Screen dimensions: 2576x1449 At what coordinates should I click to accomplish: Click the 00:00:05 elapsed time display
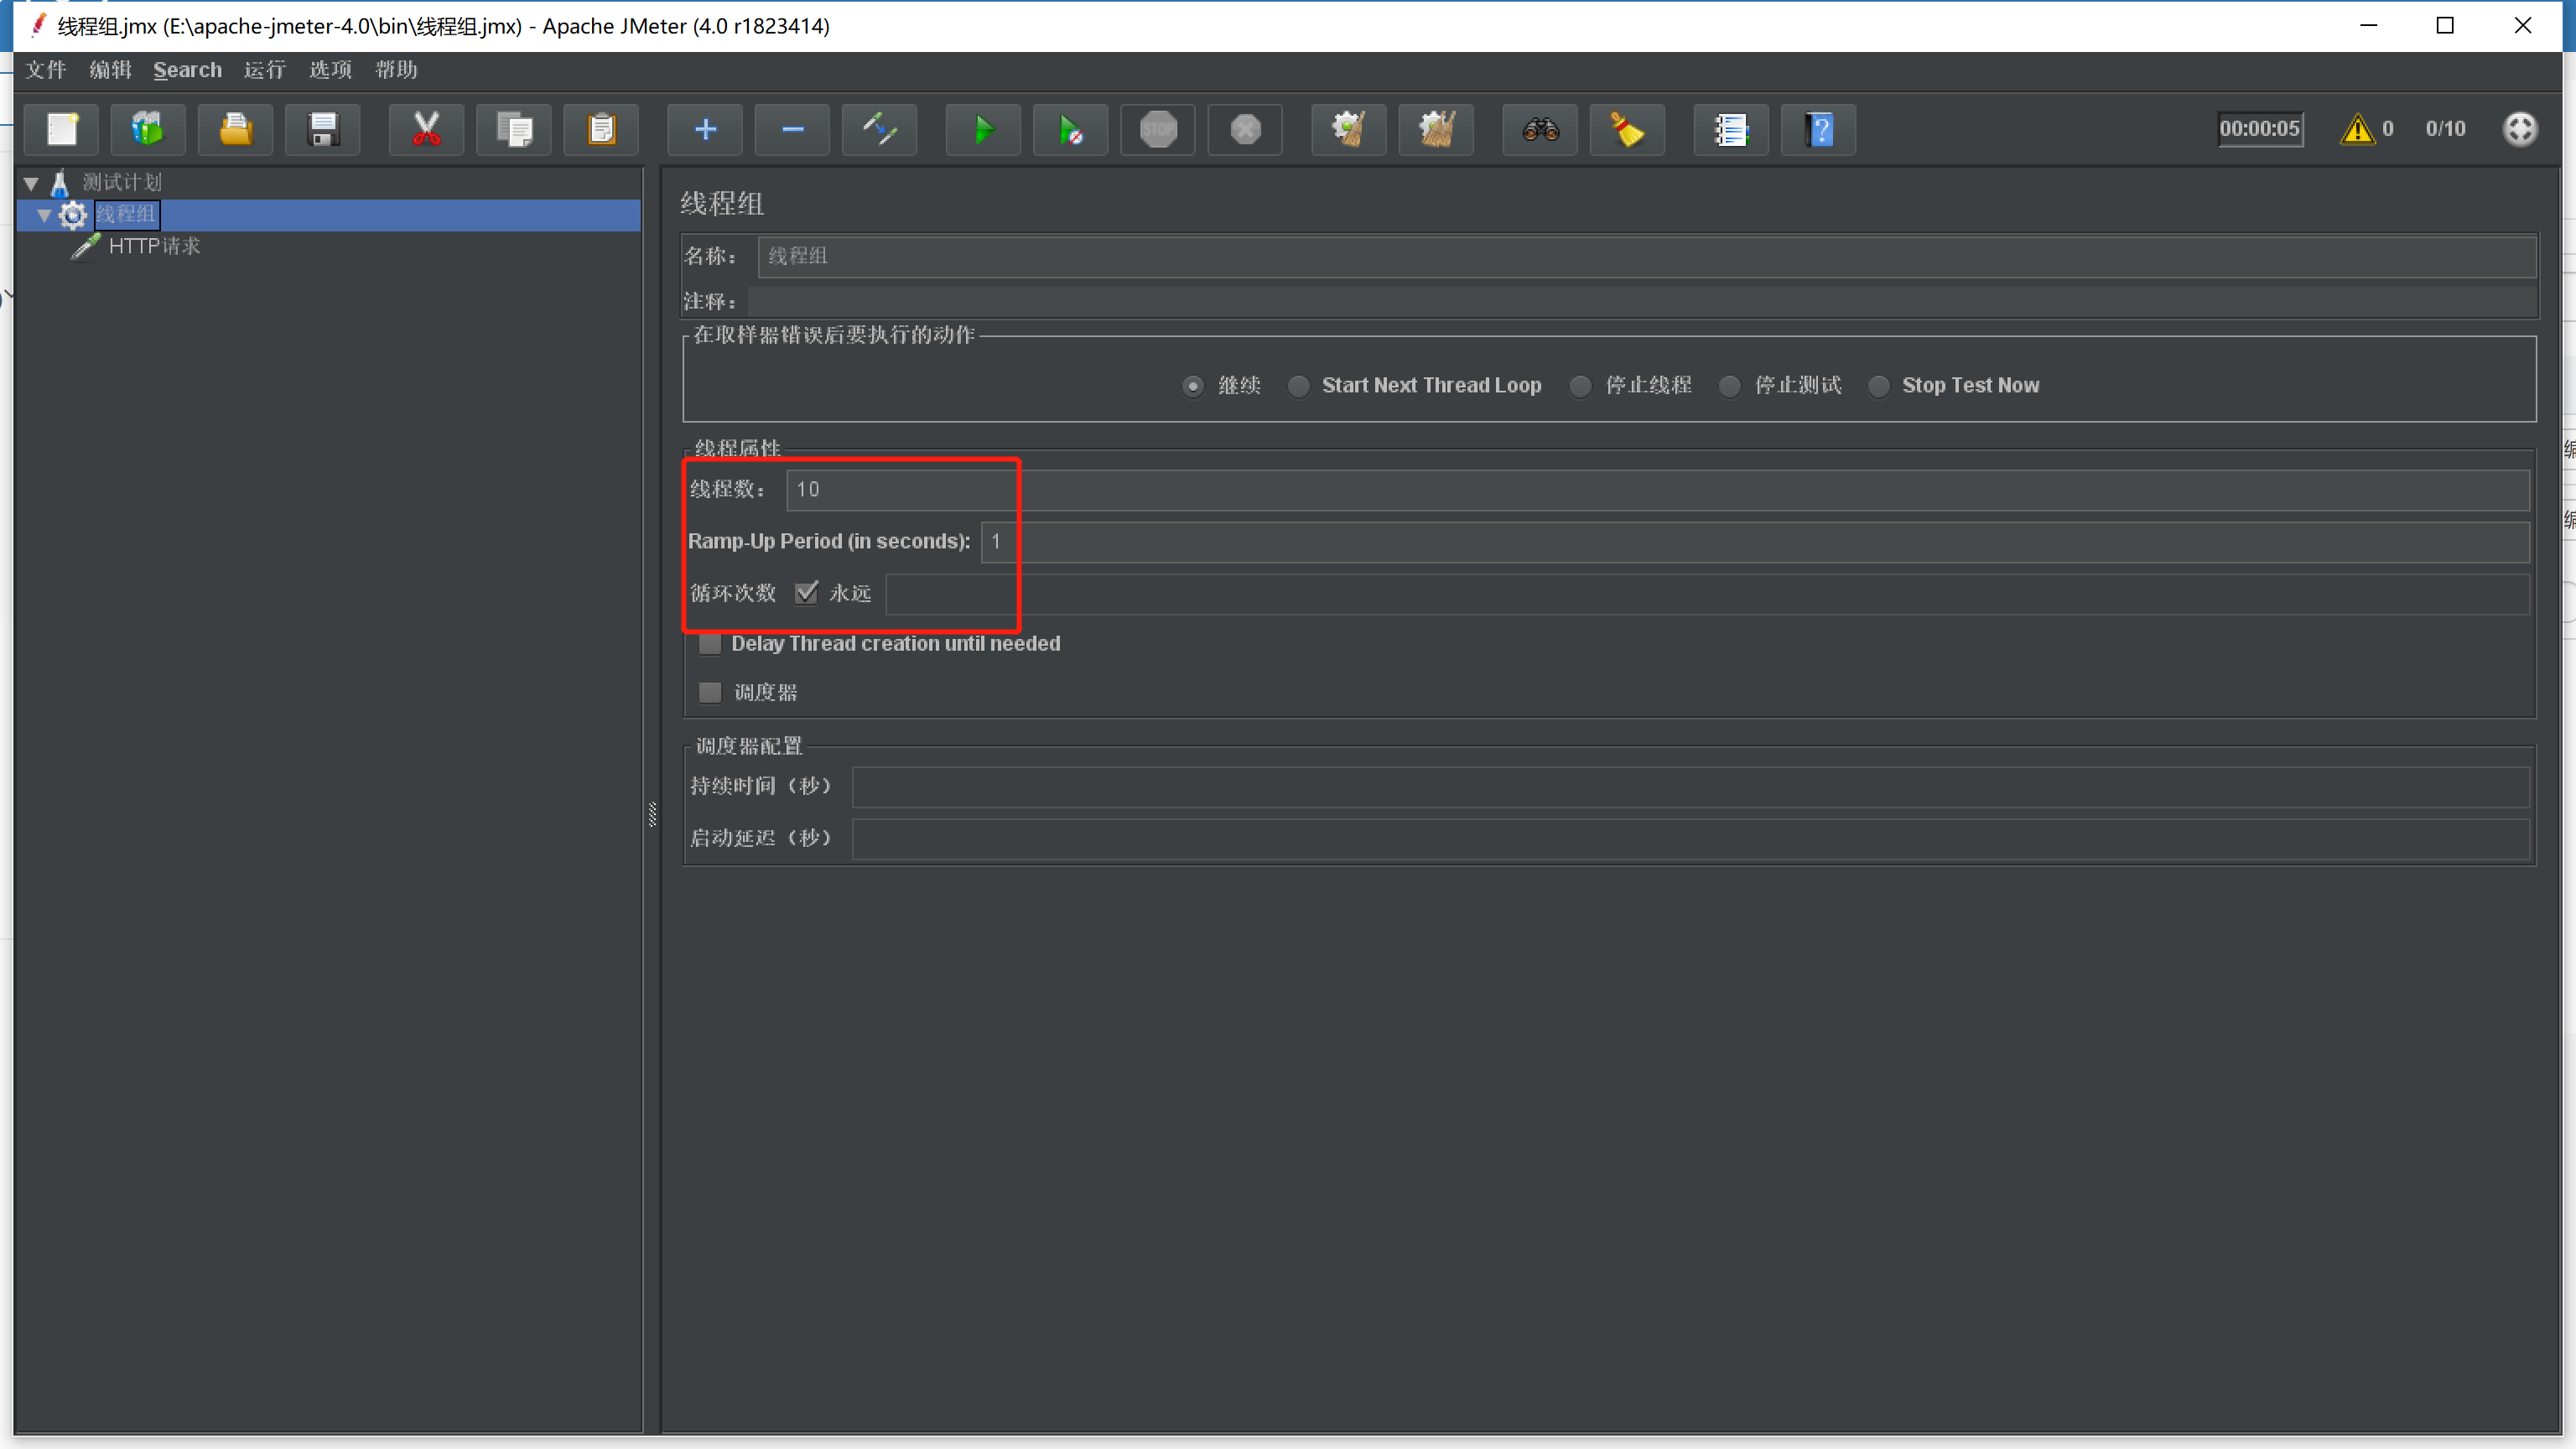pos(2260,128)
